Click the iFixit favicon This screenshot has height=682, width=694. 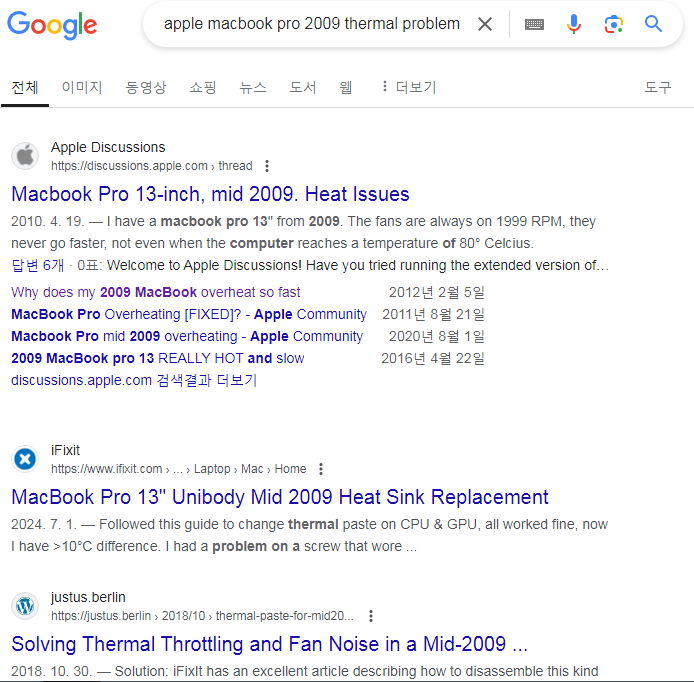point(25,459)
